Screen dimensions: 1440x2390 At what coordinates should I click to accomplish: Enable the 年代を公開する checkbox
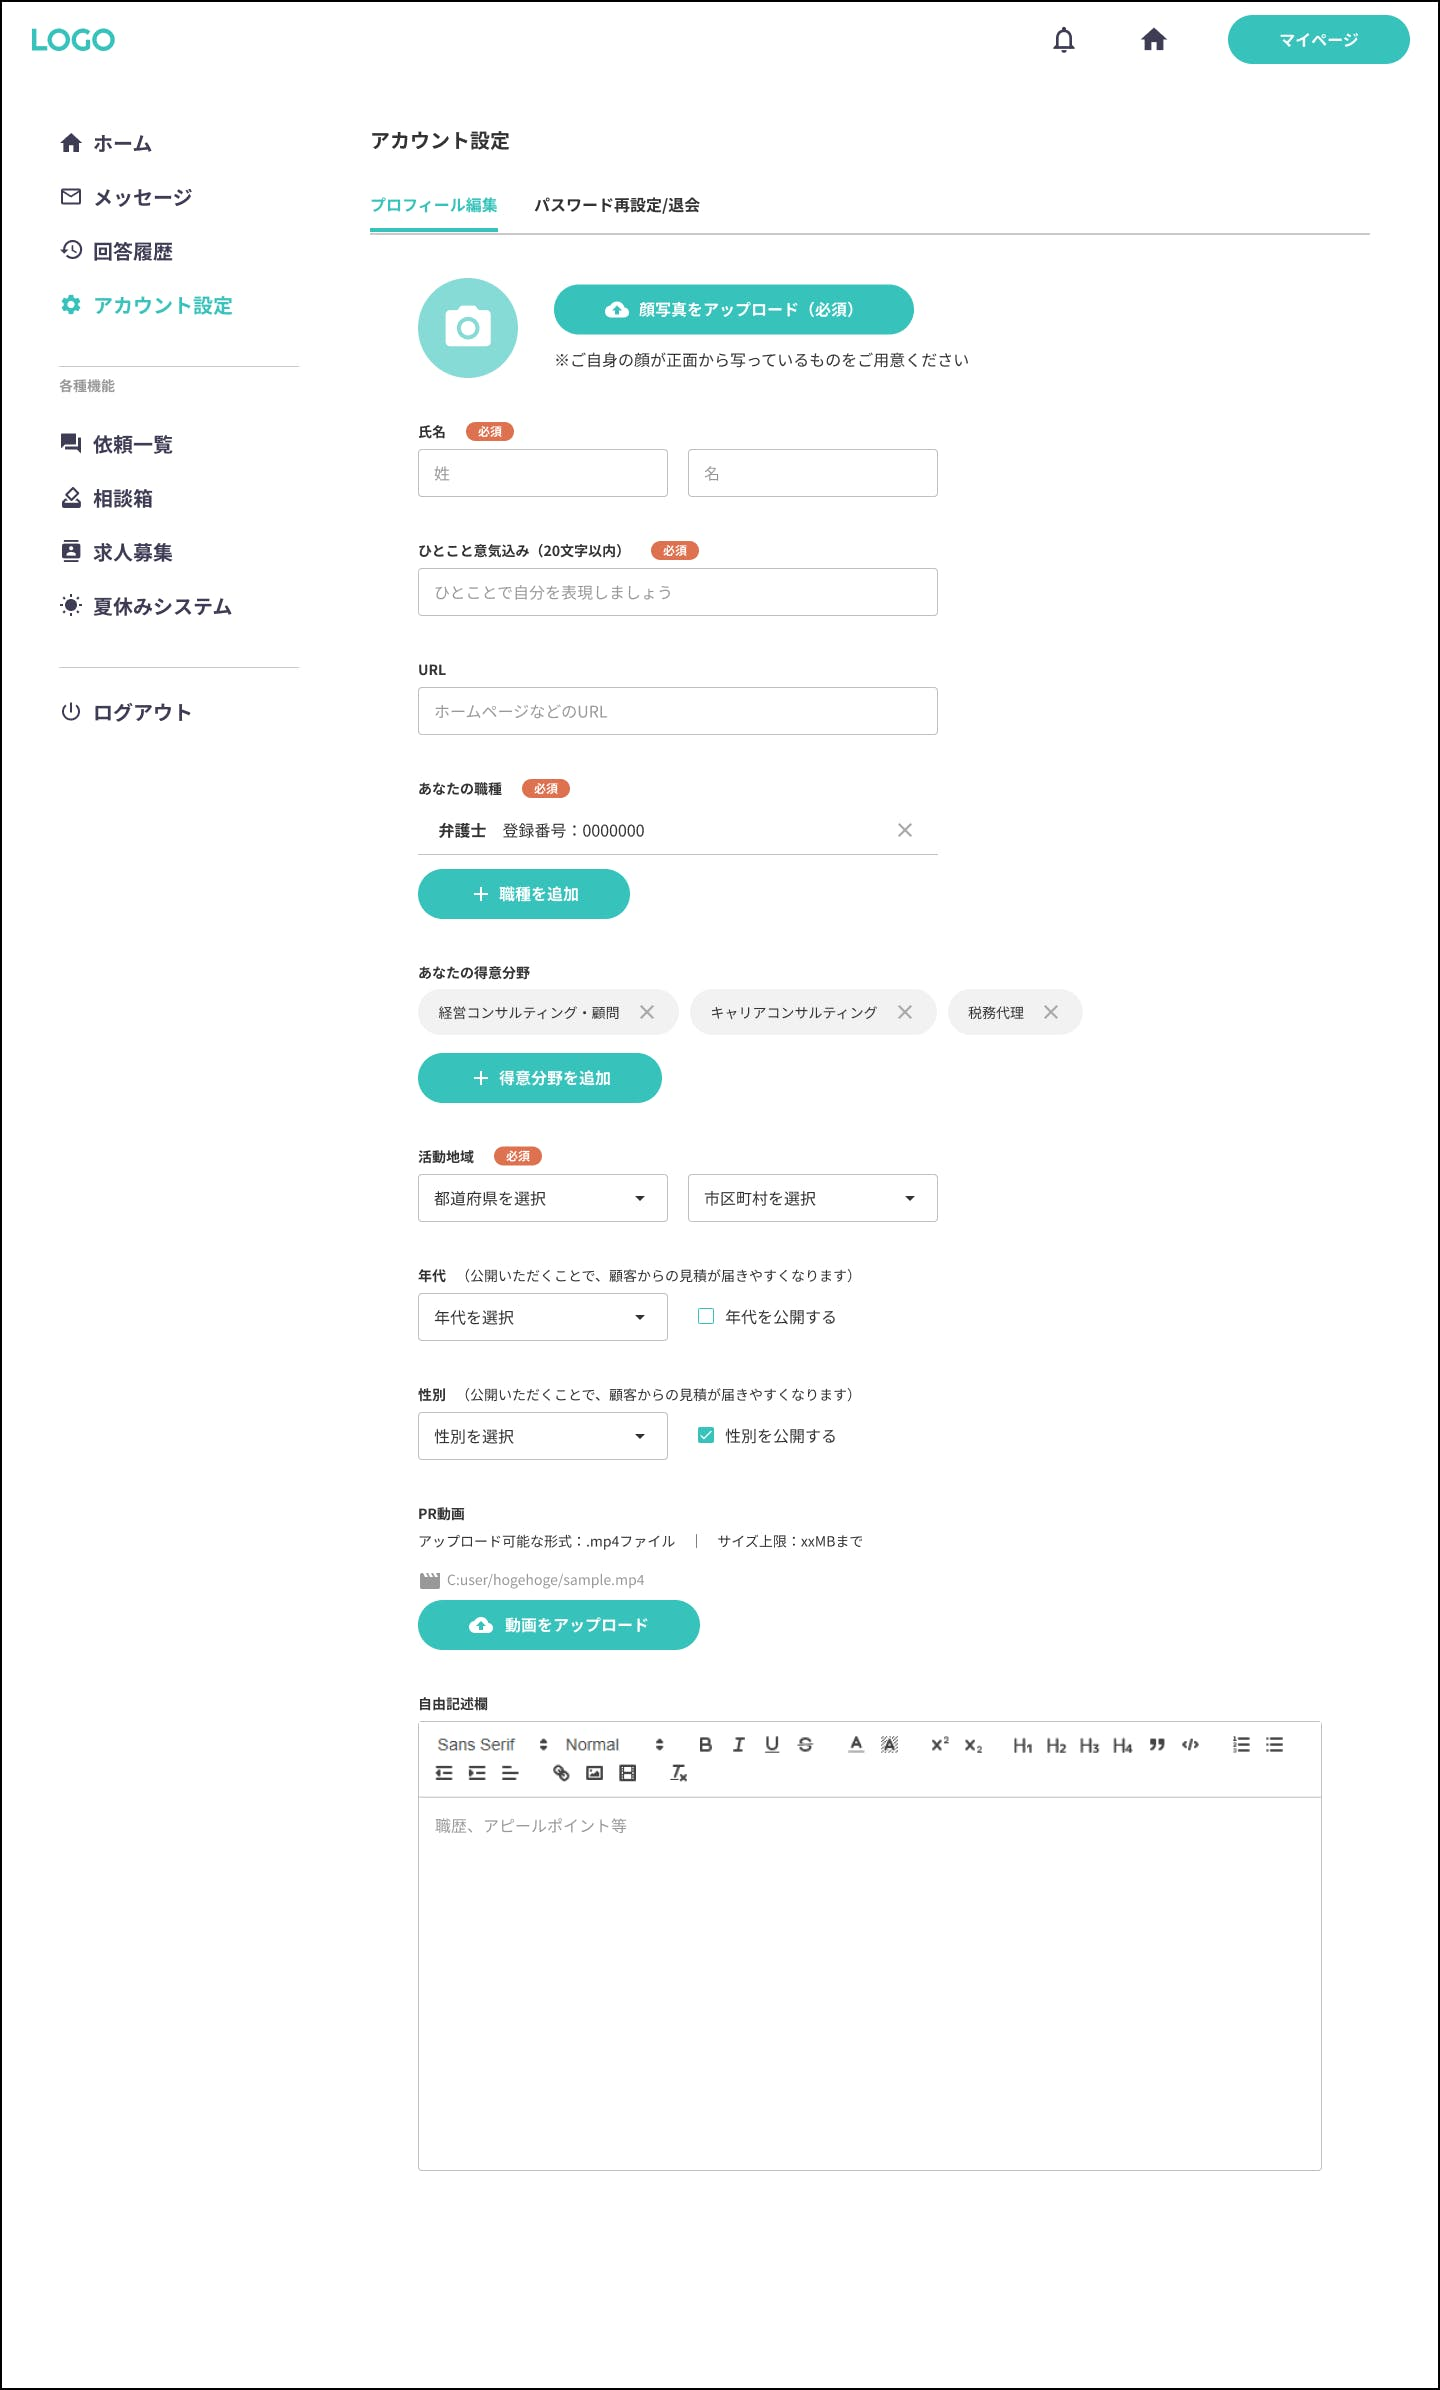point(706,1316)
